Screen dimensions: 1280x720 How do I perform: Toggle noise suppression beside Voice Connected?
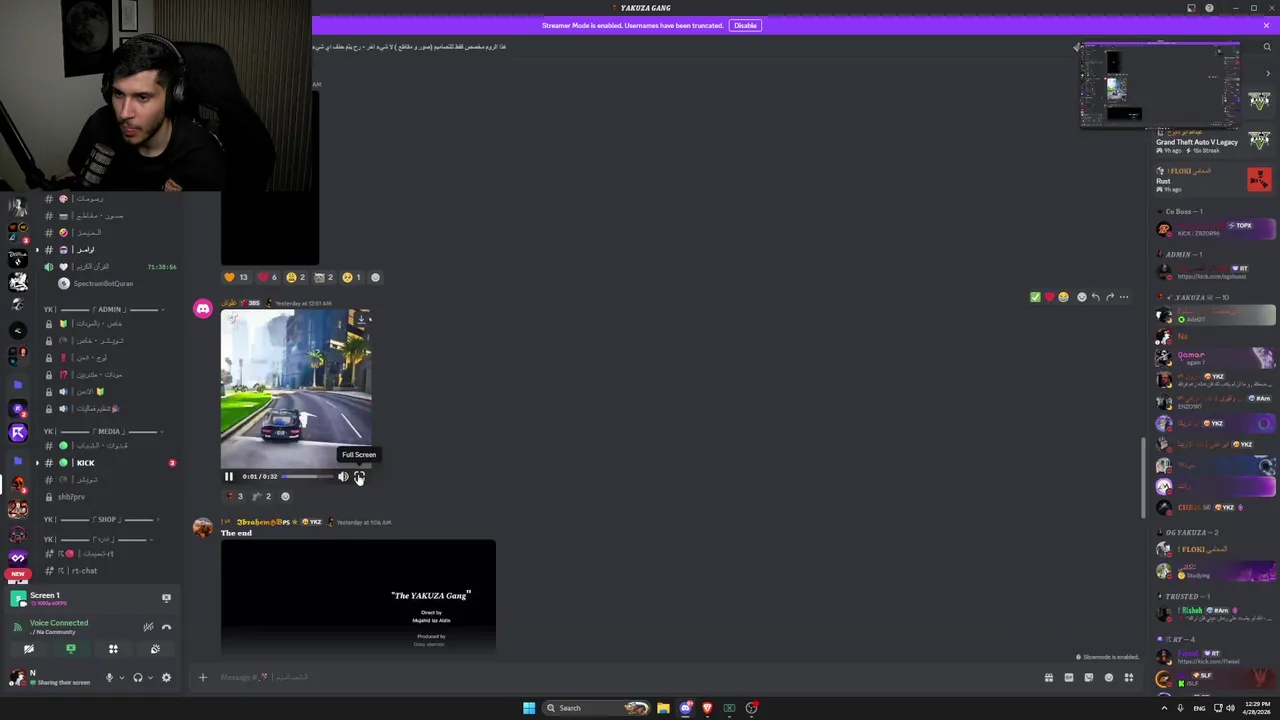tap(148, 627)
